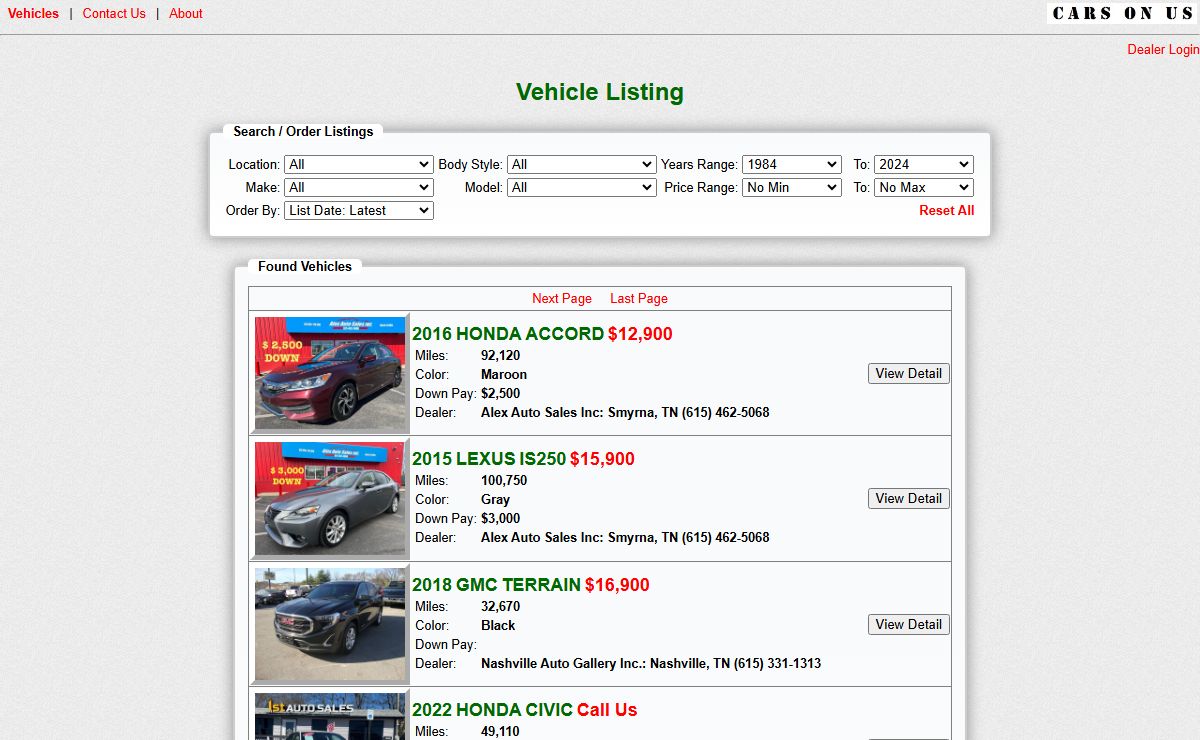Jump to the Last Page link
1200x740 pixels.
pos(639,298)
